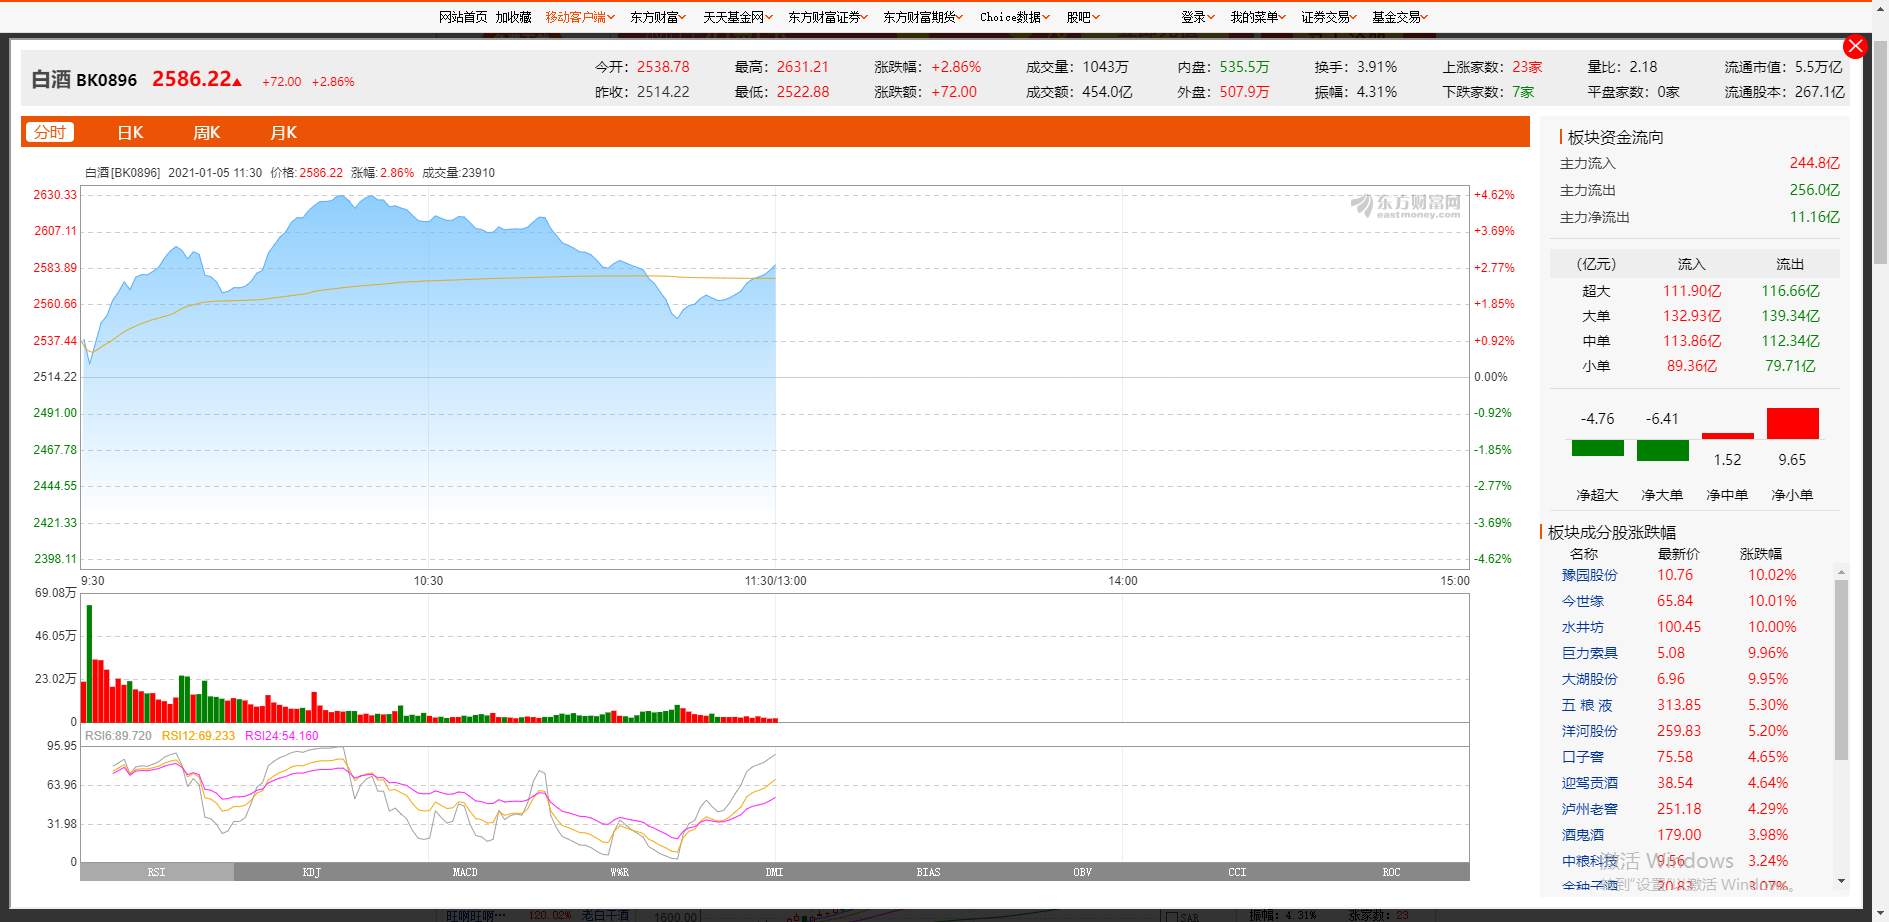
Task: Open stock 酒鬼酒 in constituent list
Action: pos(1582,835)
